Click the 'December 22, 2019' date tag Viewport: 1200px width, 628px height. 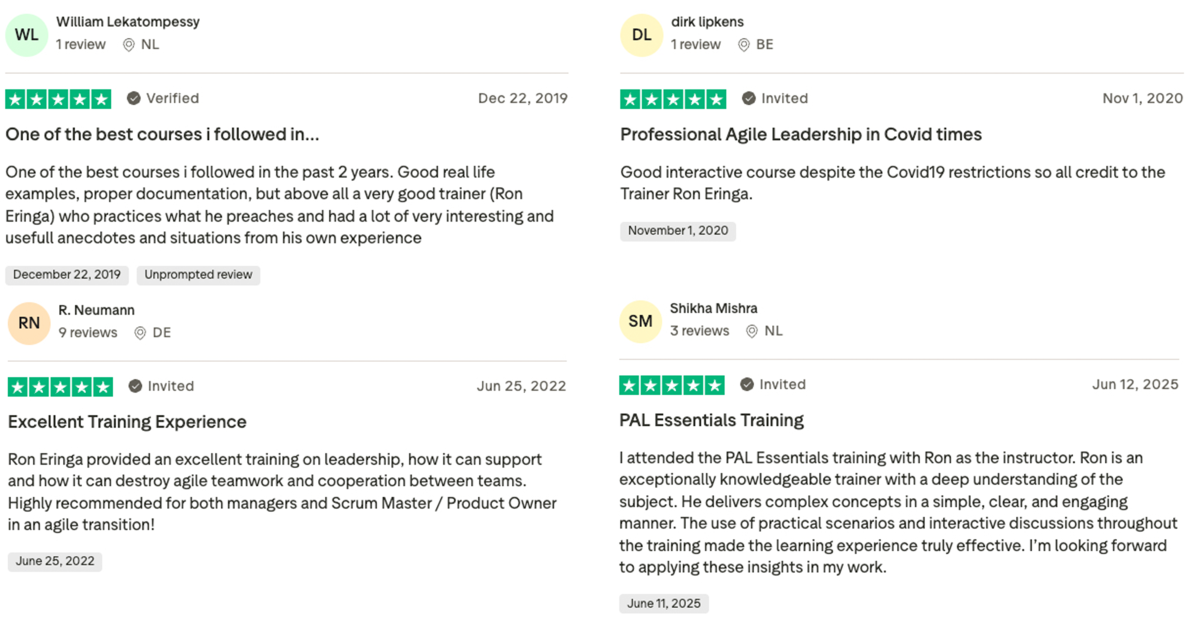click(x=67, y=275)
